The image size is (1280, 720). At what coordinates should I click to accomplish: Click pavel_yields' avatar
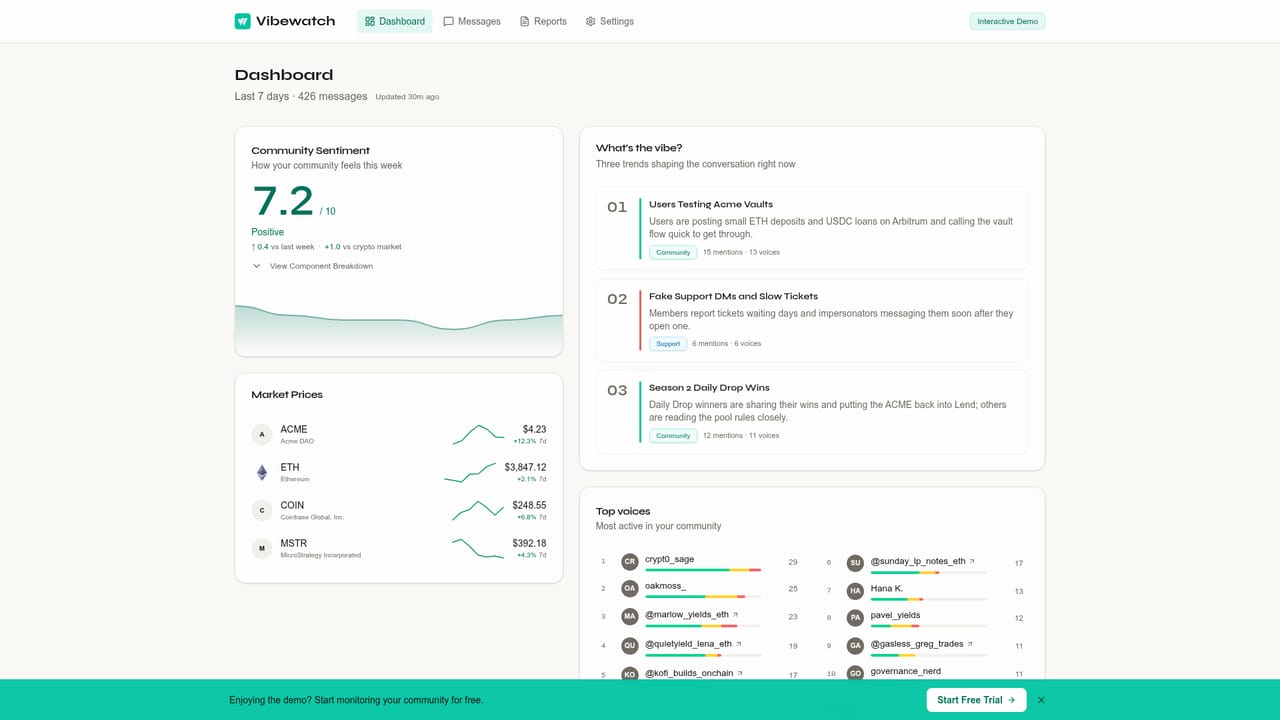tap(855, 618)
